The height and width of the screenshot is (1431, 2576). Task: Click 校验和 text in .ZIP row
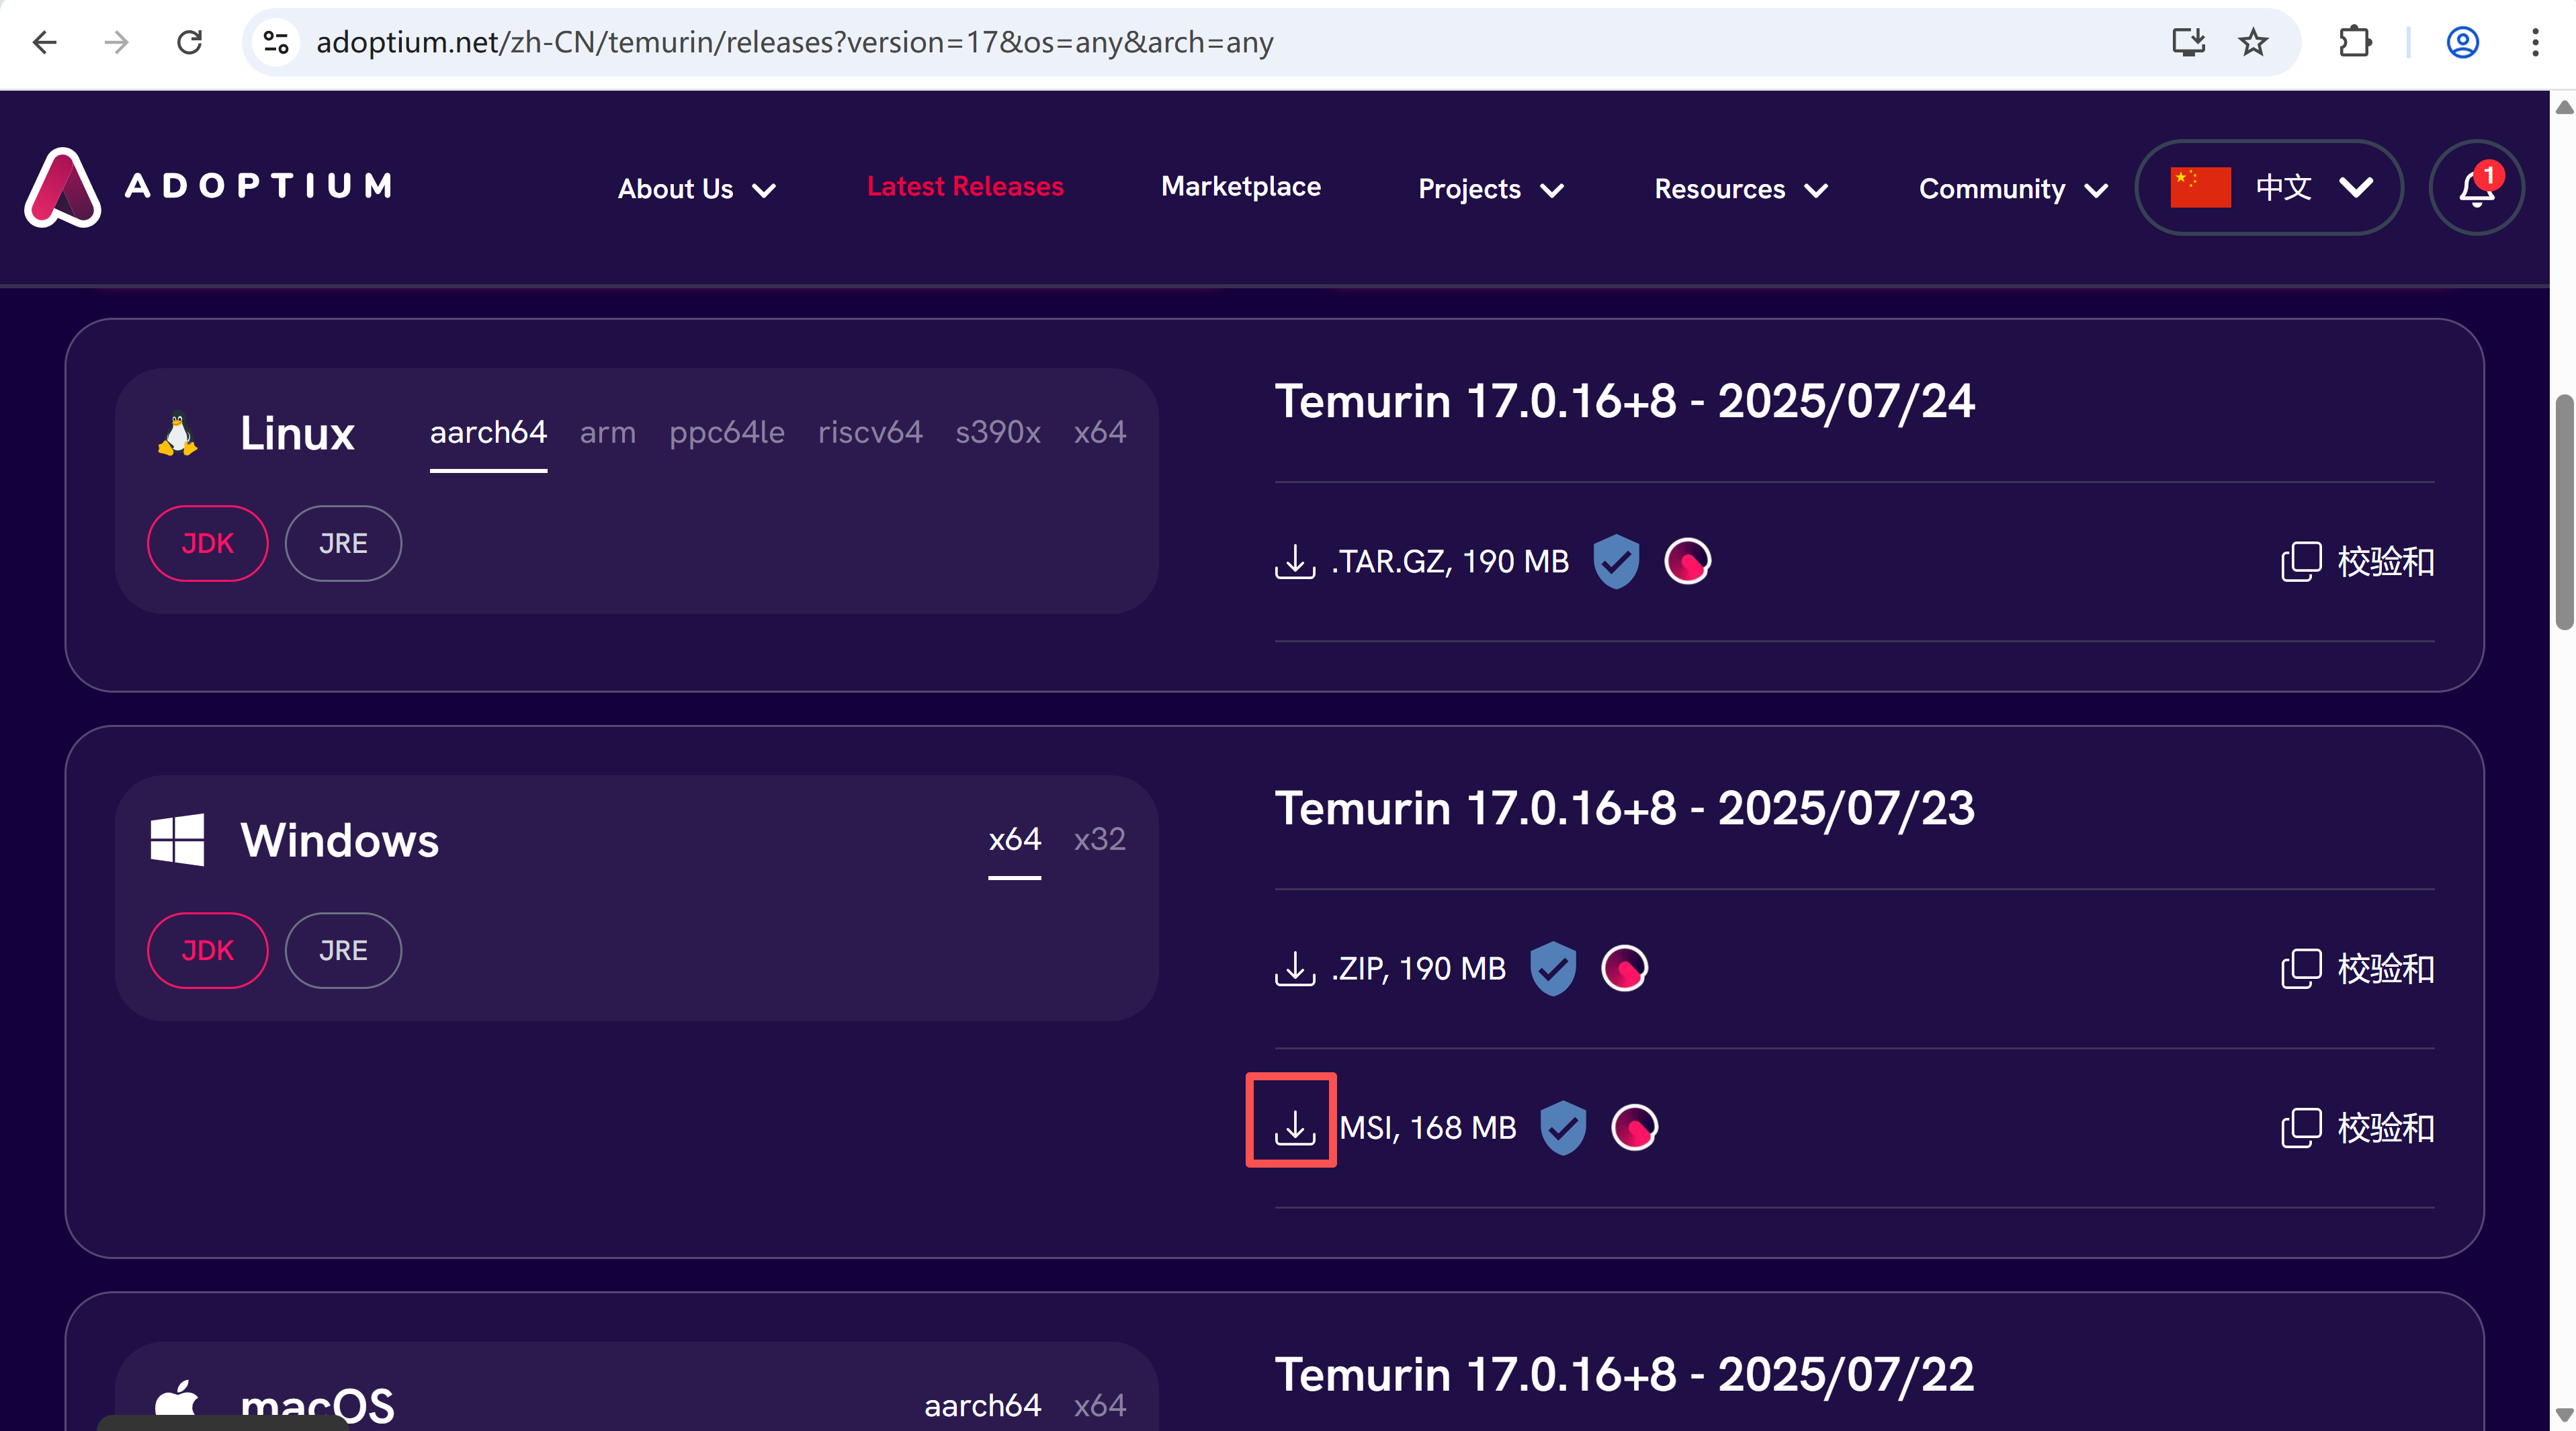[2385, 969]
